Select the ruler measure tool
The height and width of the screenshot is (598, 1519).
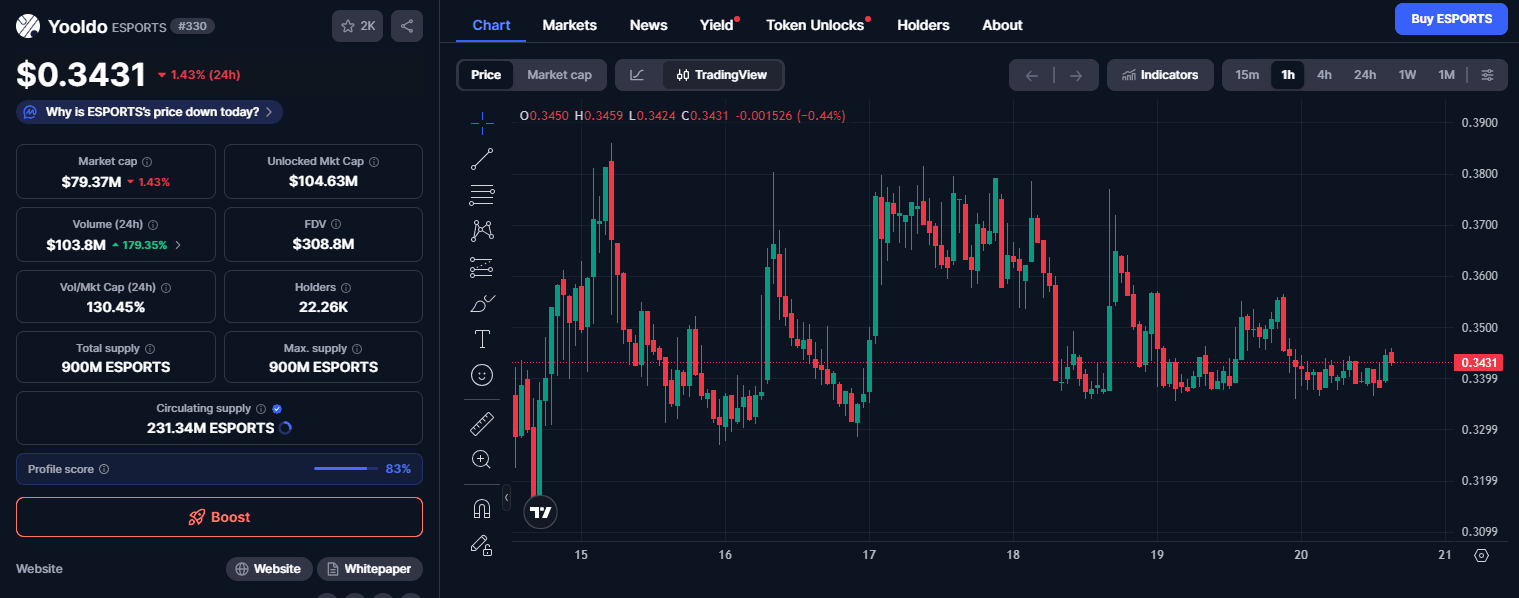point(482,424)
